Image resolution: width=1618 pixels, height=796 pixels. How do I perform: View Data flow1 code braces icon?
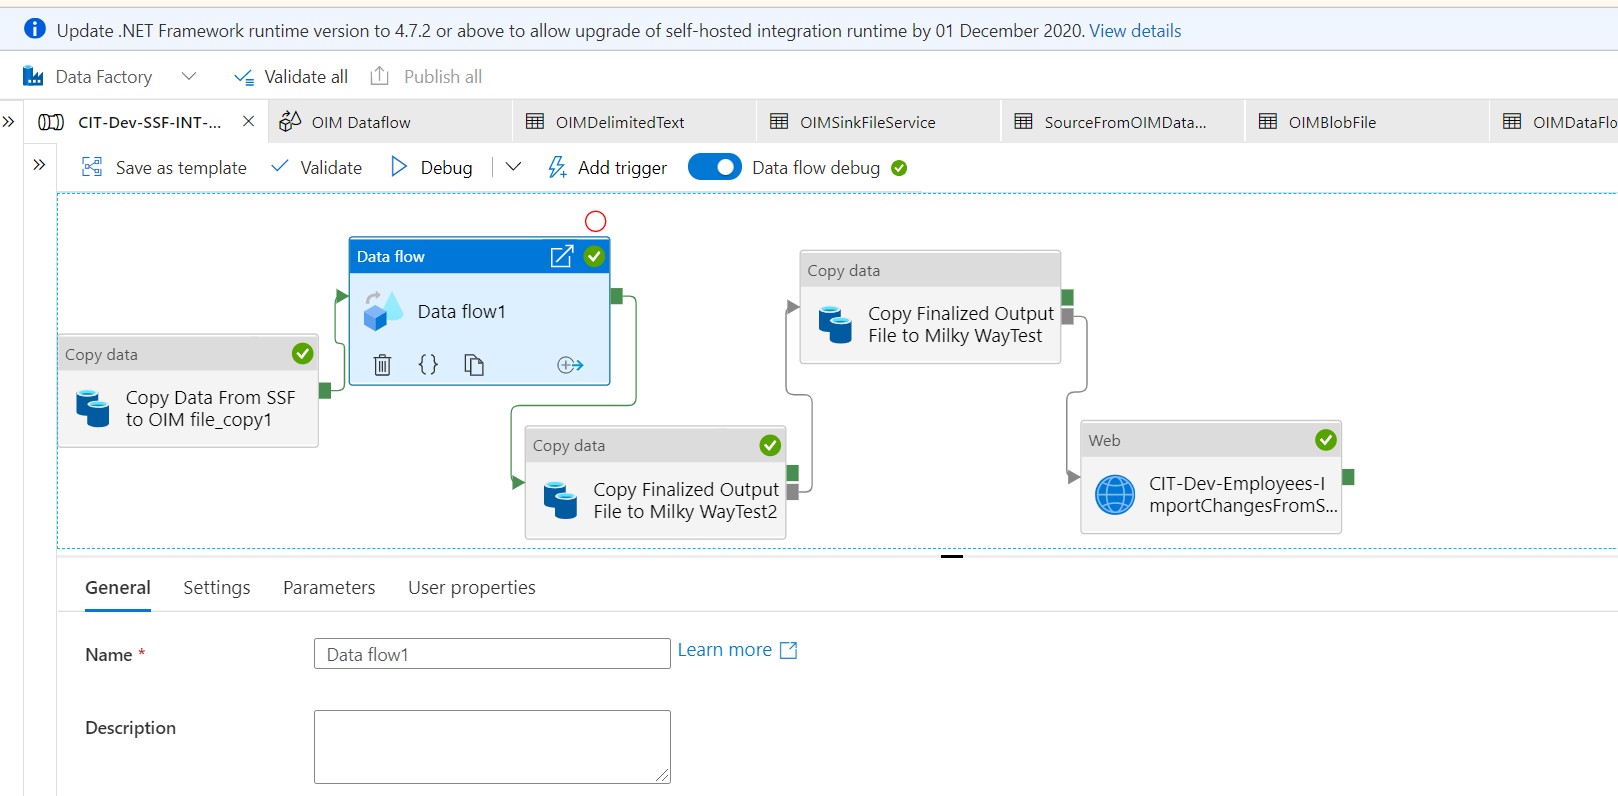(x=428, y=364)
